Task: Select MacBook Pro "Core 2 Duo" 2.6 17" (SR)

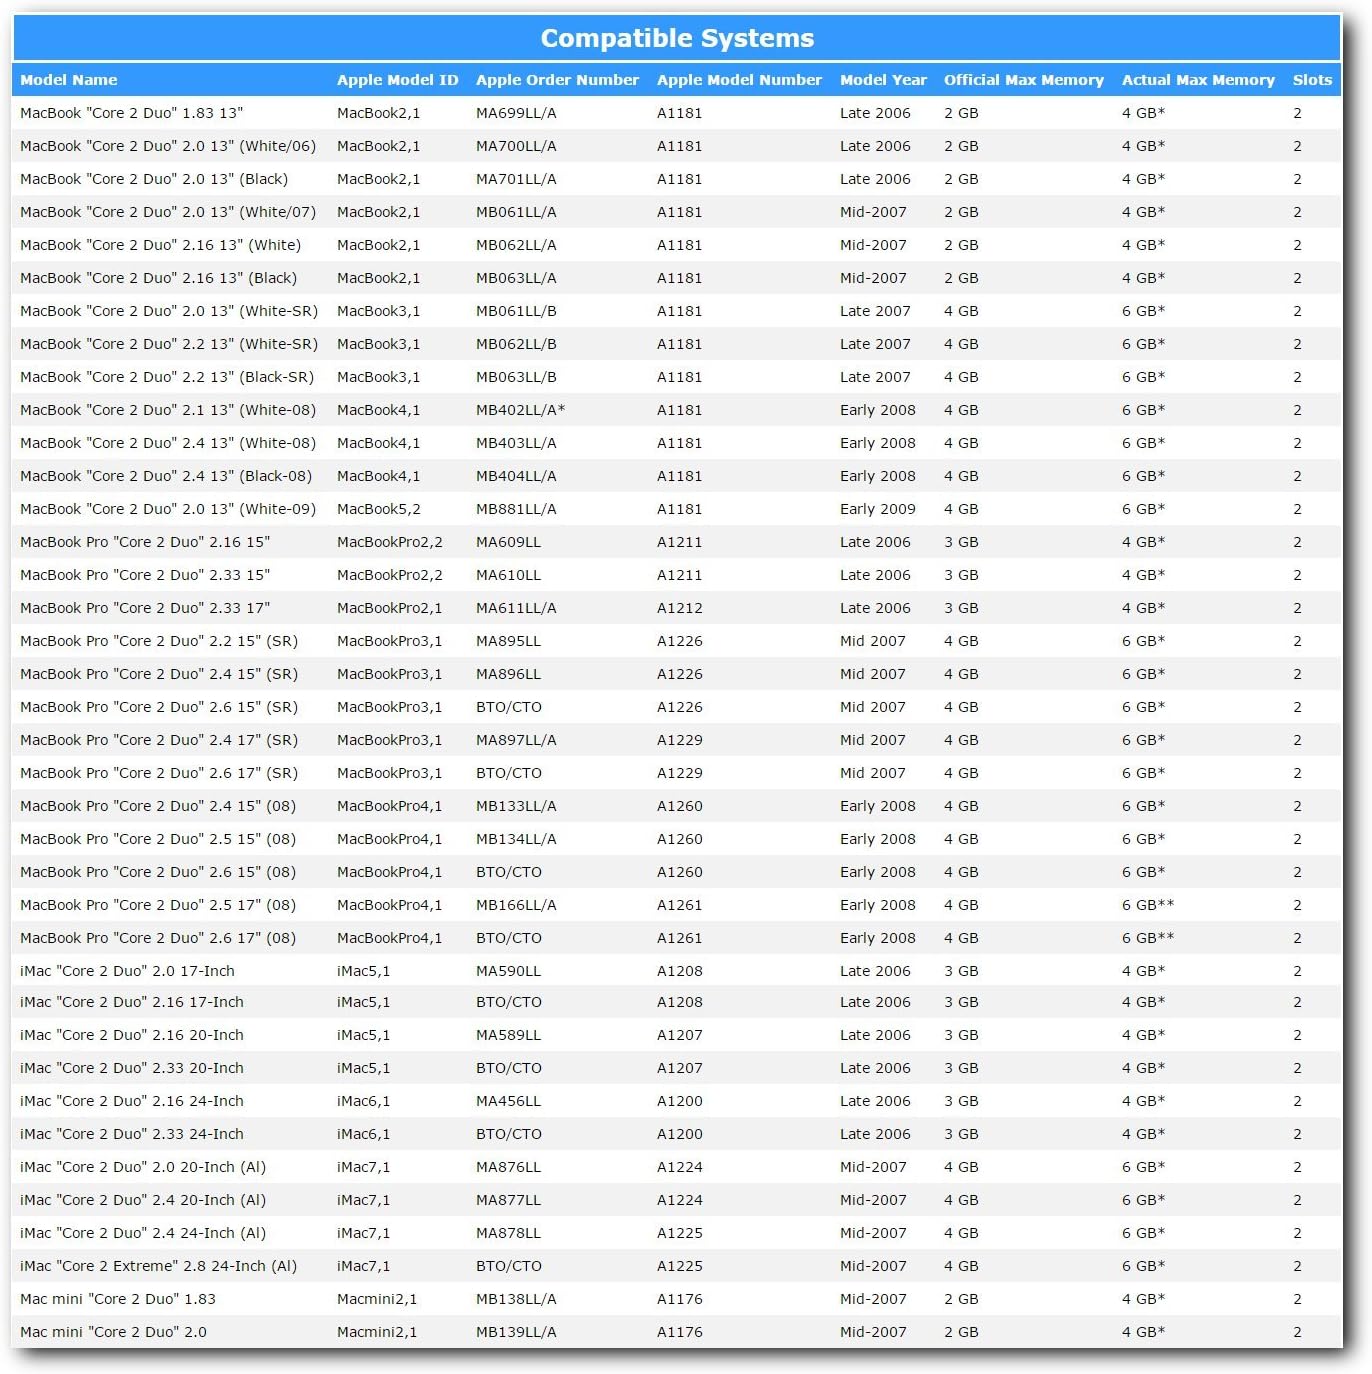Action: (x=159, y=773)
